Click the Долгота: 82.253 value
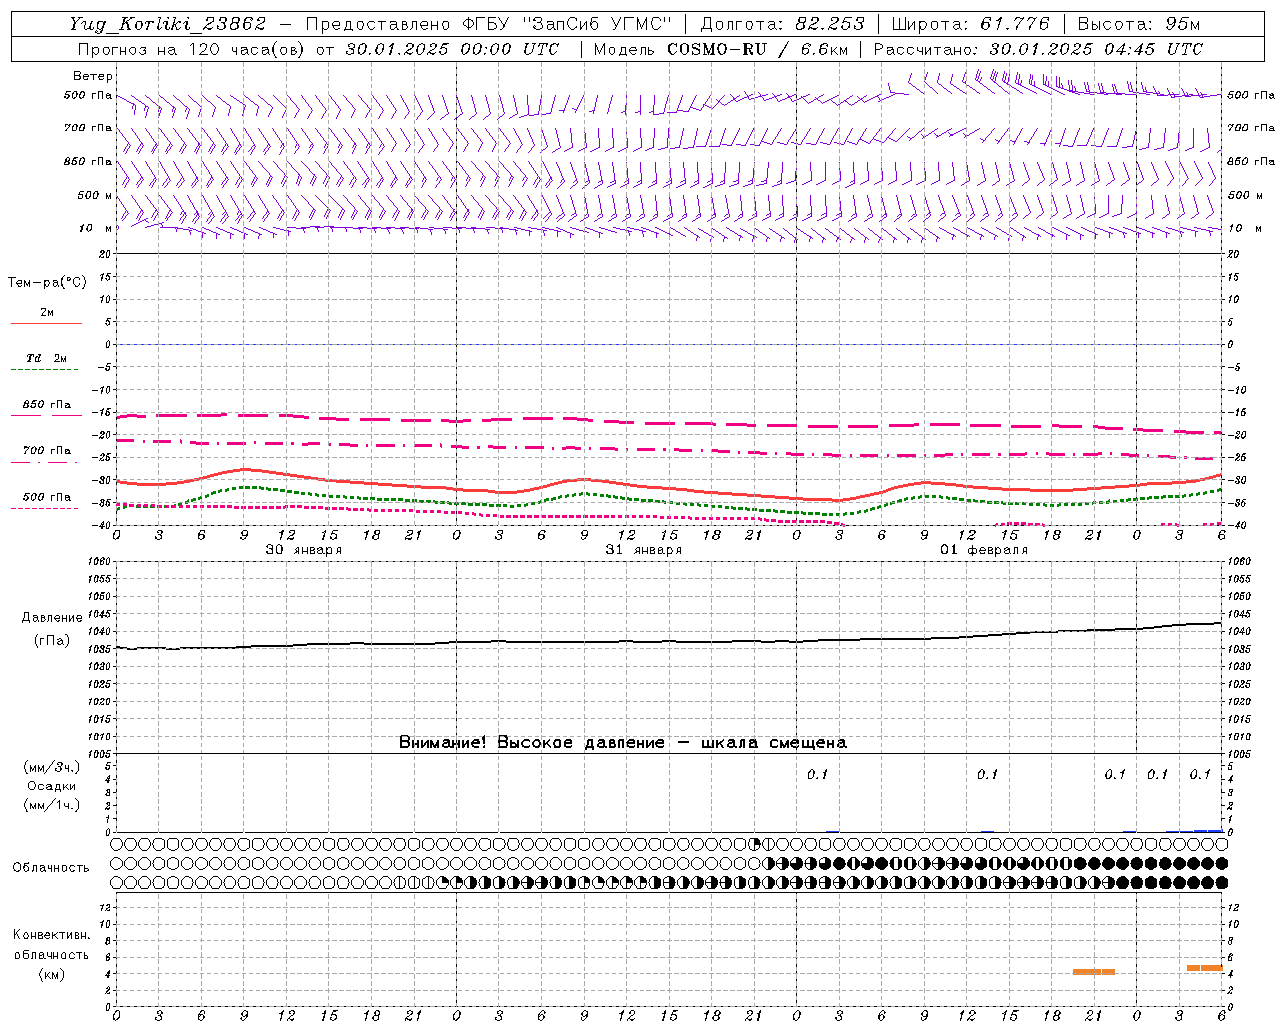The image size is (1280, 1024). 781,24
